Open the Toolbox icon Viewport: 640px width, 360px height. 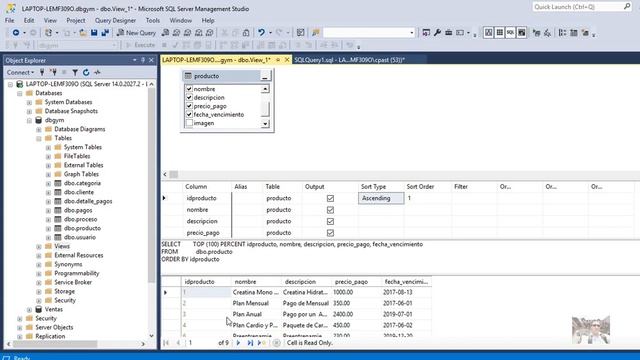[x=449, y=33]
